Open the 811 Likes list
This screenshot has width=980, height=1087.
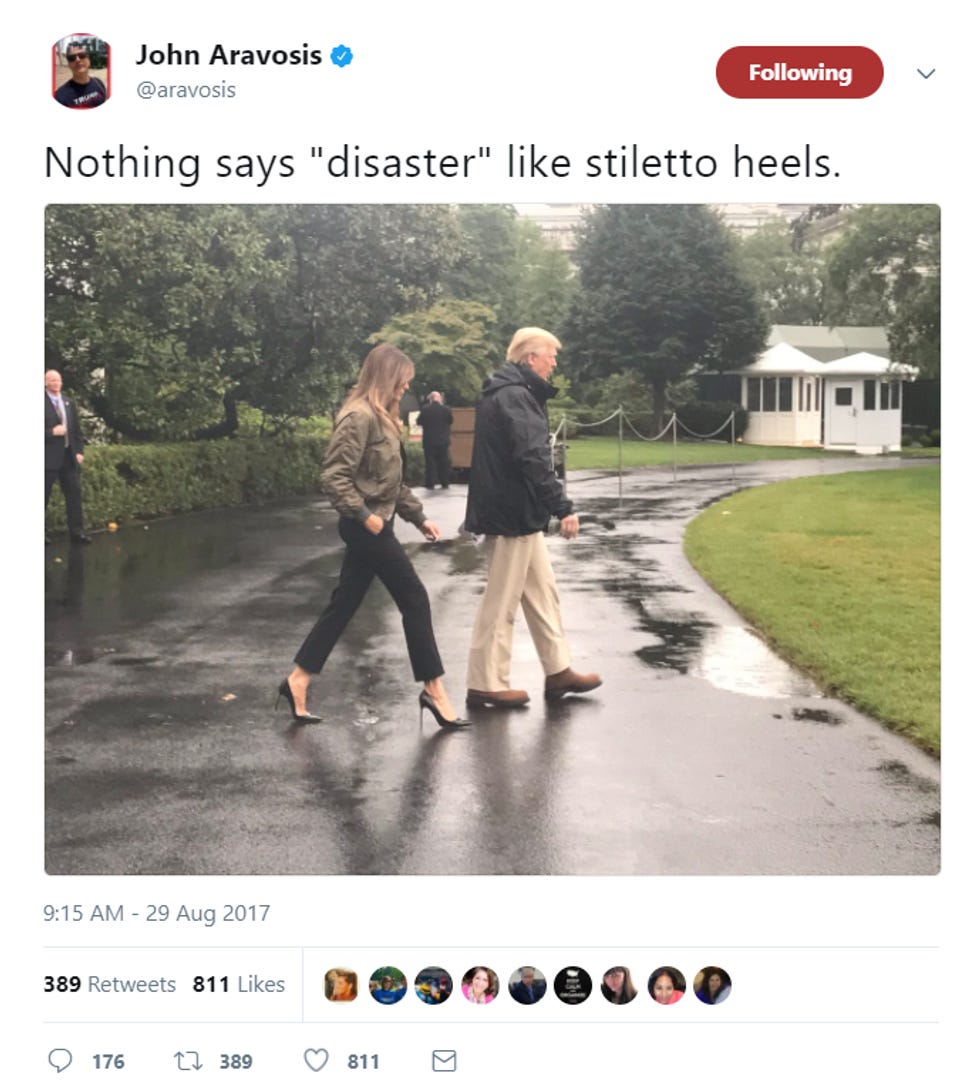238,984
